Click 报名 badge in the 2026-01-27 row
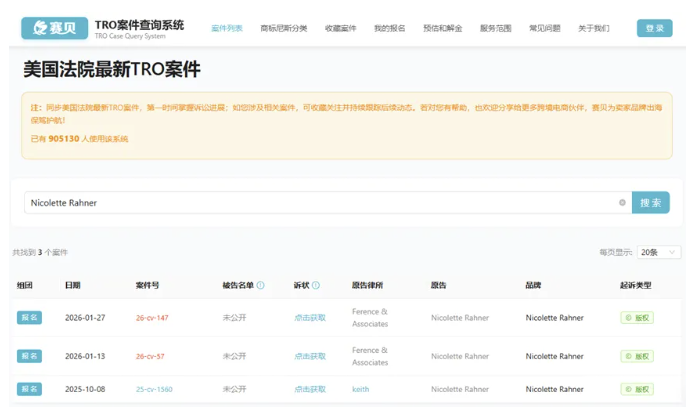 coord(29,318)
